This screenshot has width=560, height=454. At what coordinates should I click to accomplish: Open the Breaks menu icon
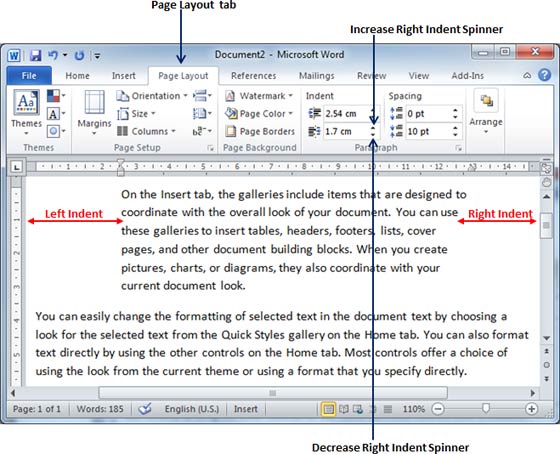click(x=202, y=96)
